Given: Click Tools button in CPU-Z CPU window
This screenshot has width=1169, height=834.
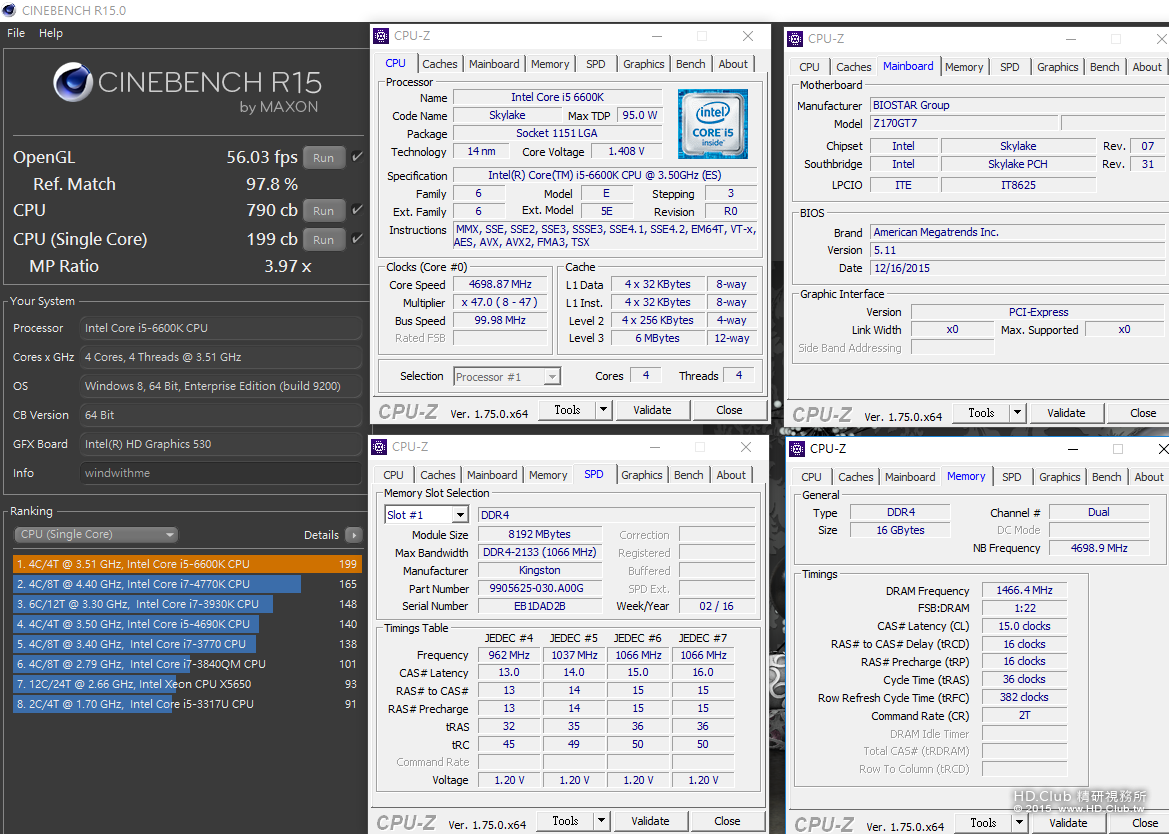Looking at the screenshot, I should click(x=567, y=410).
